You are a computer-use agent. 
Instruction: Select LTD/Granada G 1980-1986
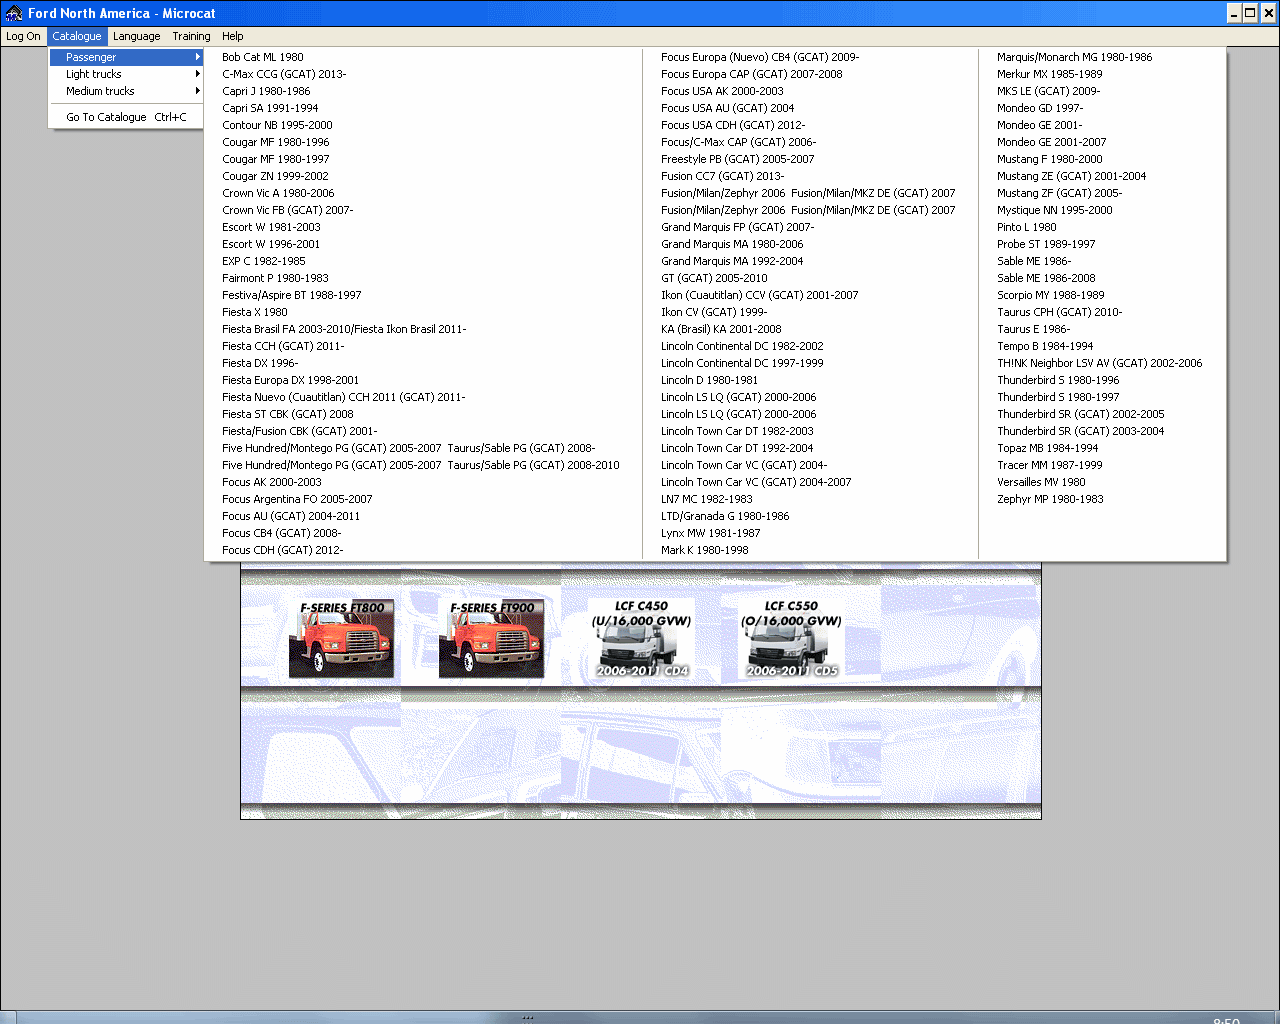coord(725,516)
